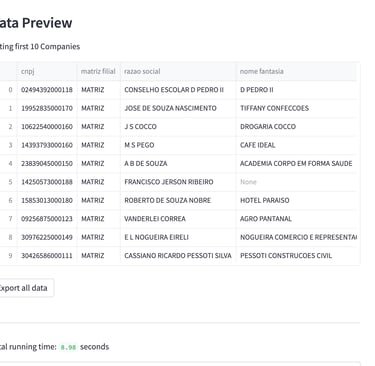Screen dimensions: 375x366
Task: Select the CAFE IDEAL cell
Action: pyautogui.click(x=296, y=145)
